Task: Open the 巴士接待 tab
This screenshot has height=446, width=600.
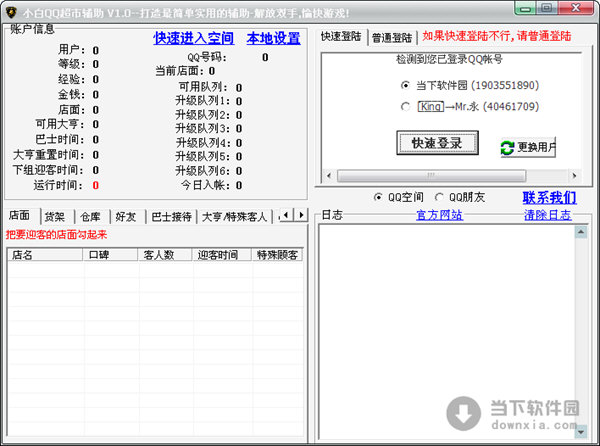Action: pyautogui.click(x=170, y=216)
